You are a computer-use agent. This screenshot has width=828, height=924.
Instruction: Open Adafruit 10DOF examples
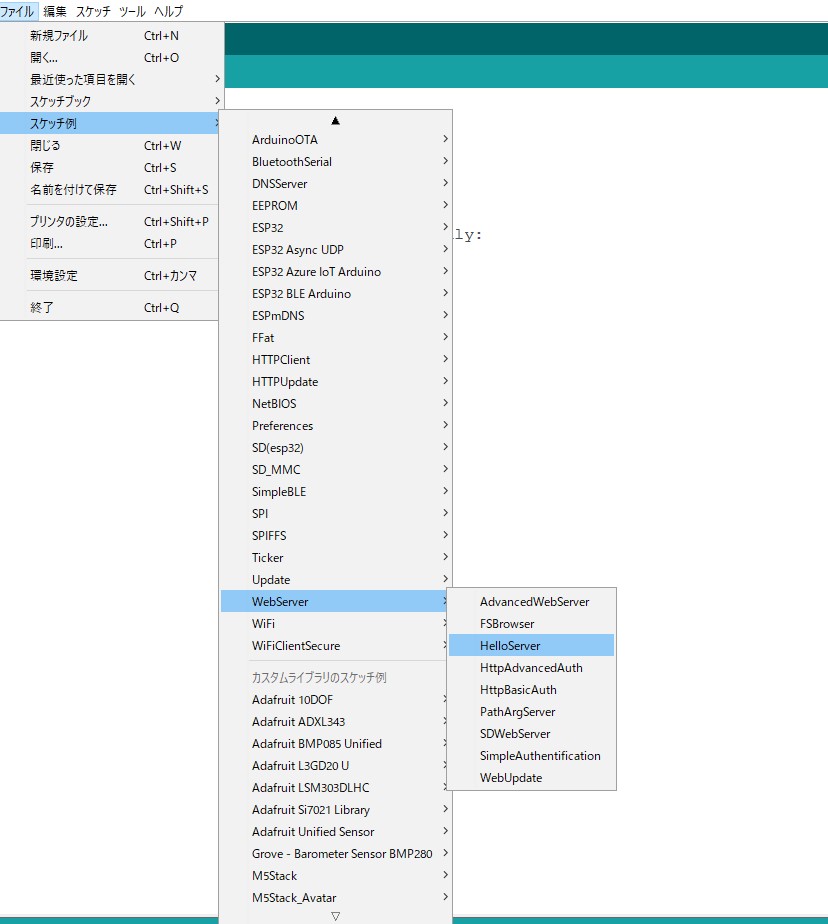tap(335, 699)
